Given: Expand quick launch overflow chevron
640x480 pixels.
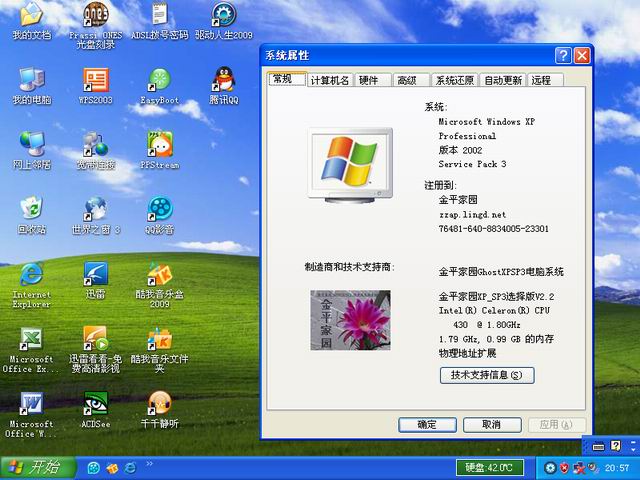Looking at the screenshot, I should pos(149,463).
